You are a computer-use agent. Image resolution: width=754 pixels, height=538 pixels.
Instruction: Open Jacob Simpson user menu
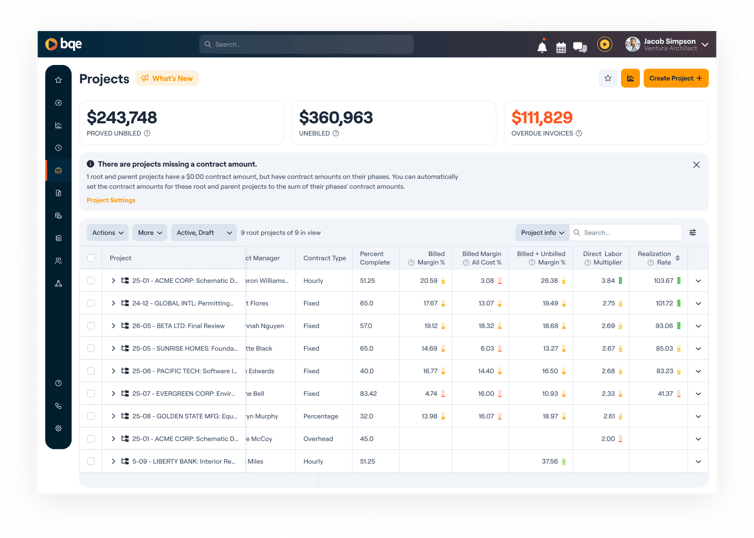click(x=667, y=44)
